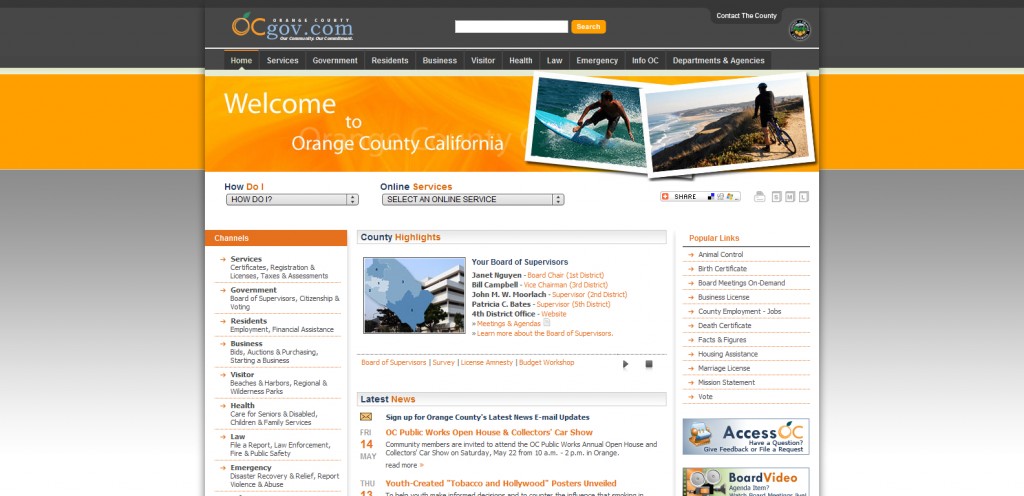Open the Housing Assistance link
1024x496 pixels.
[x=728, y=354]
